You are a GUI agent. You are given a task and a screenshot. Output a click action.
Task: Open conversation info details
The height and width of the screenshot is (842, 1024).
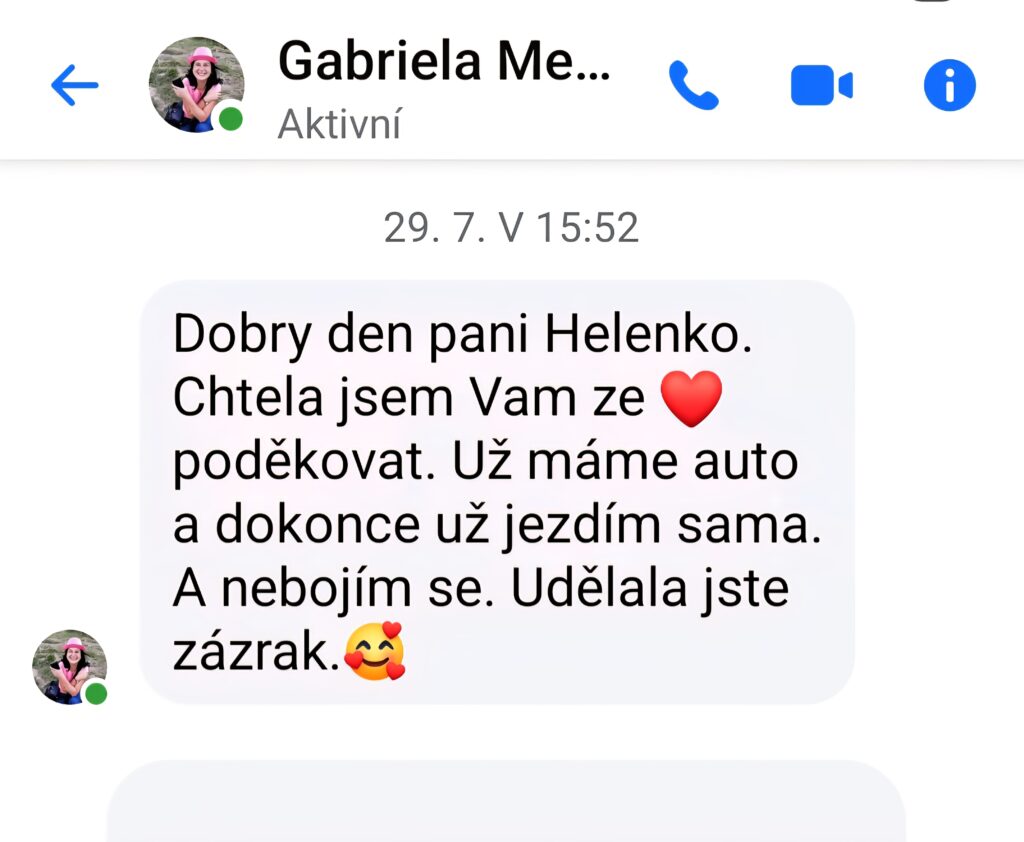click(x=950, y=86)
